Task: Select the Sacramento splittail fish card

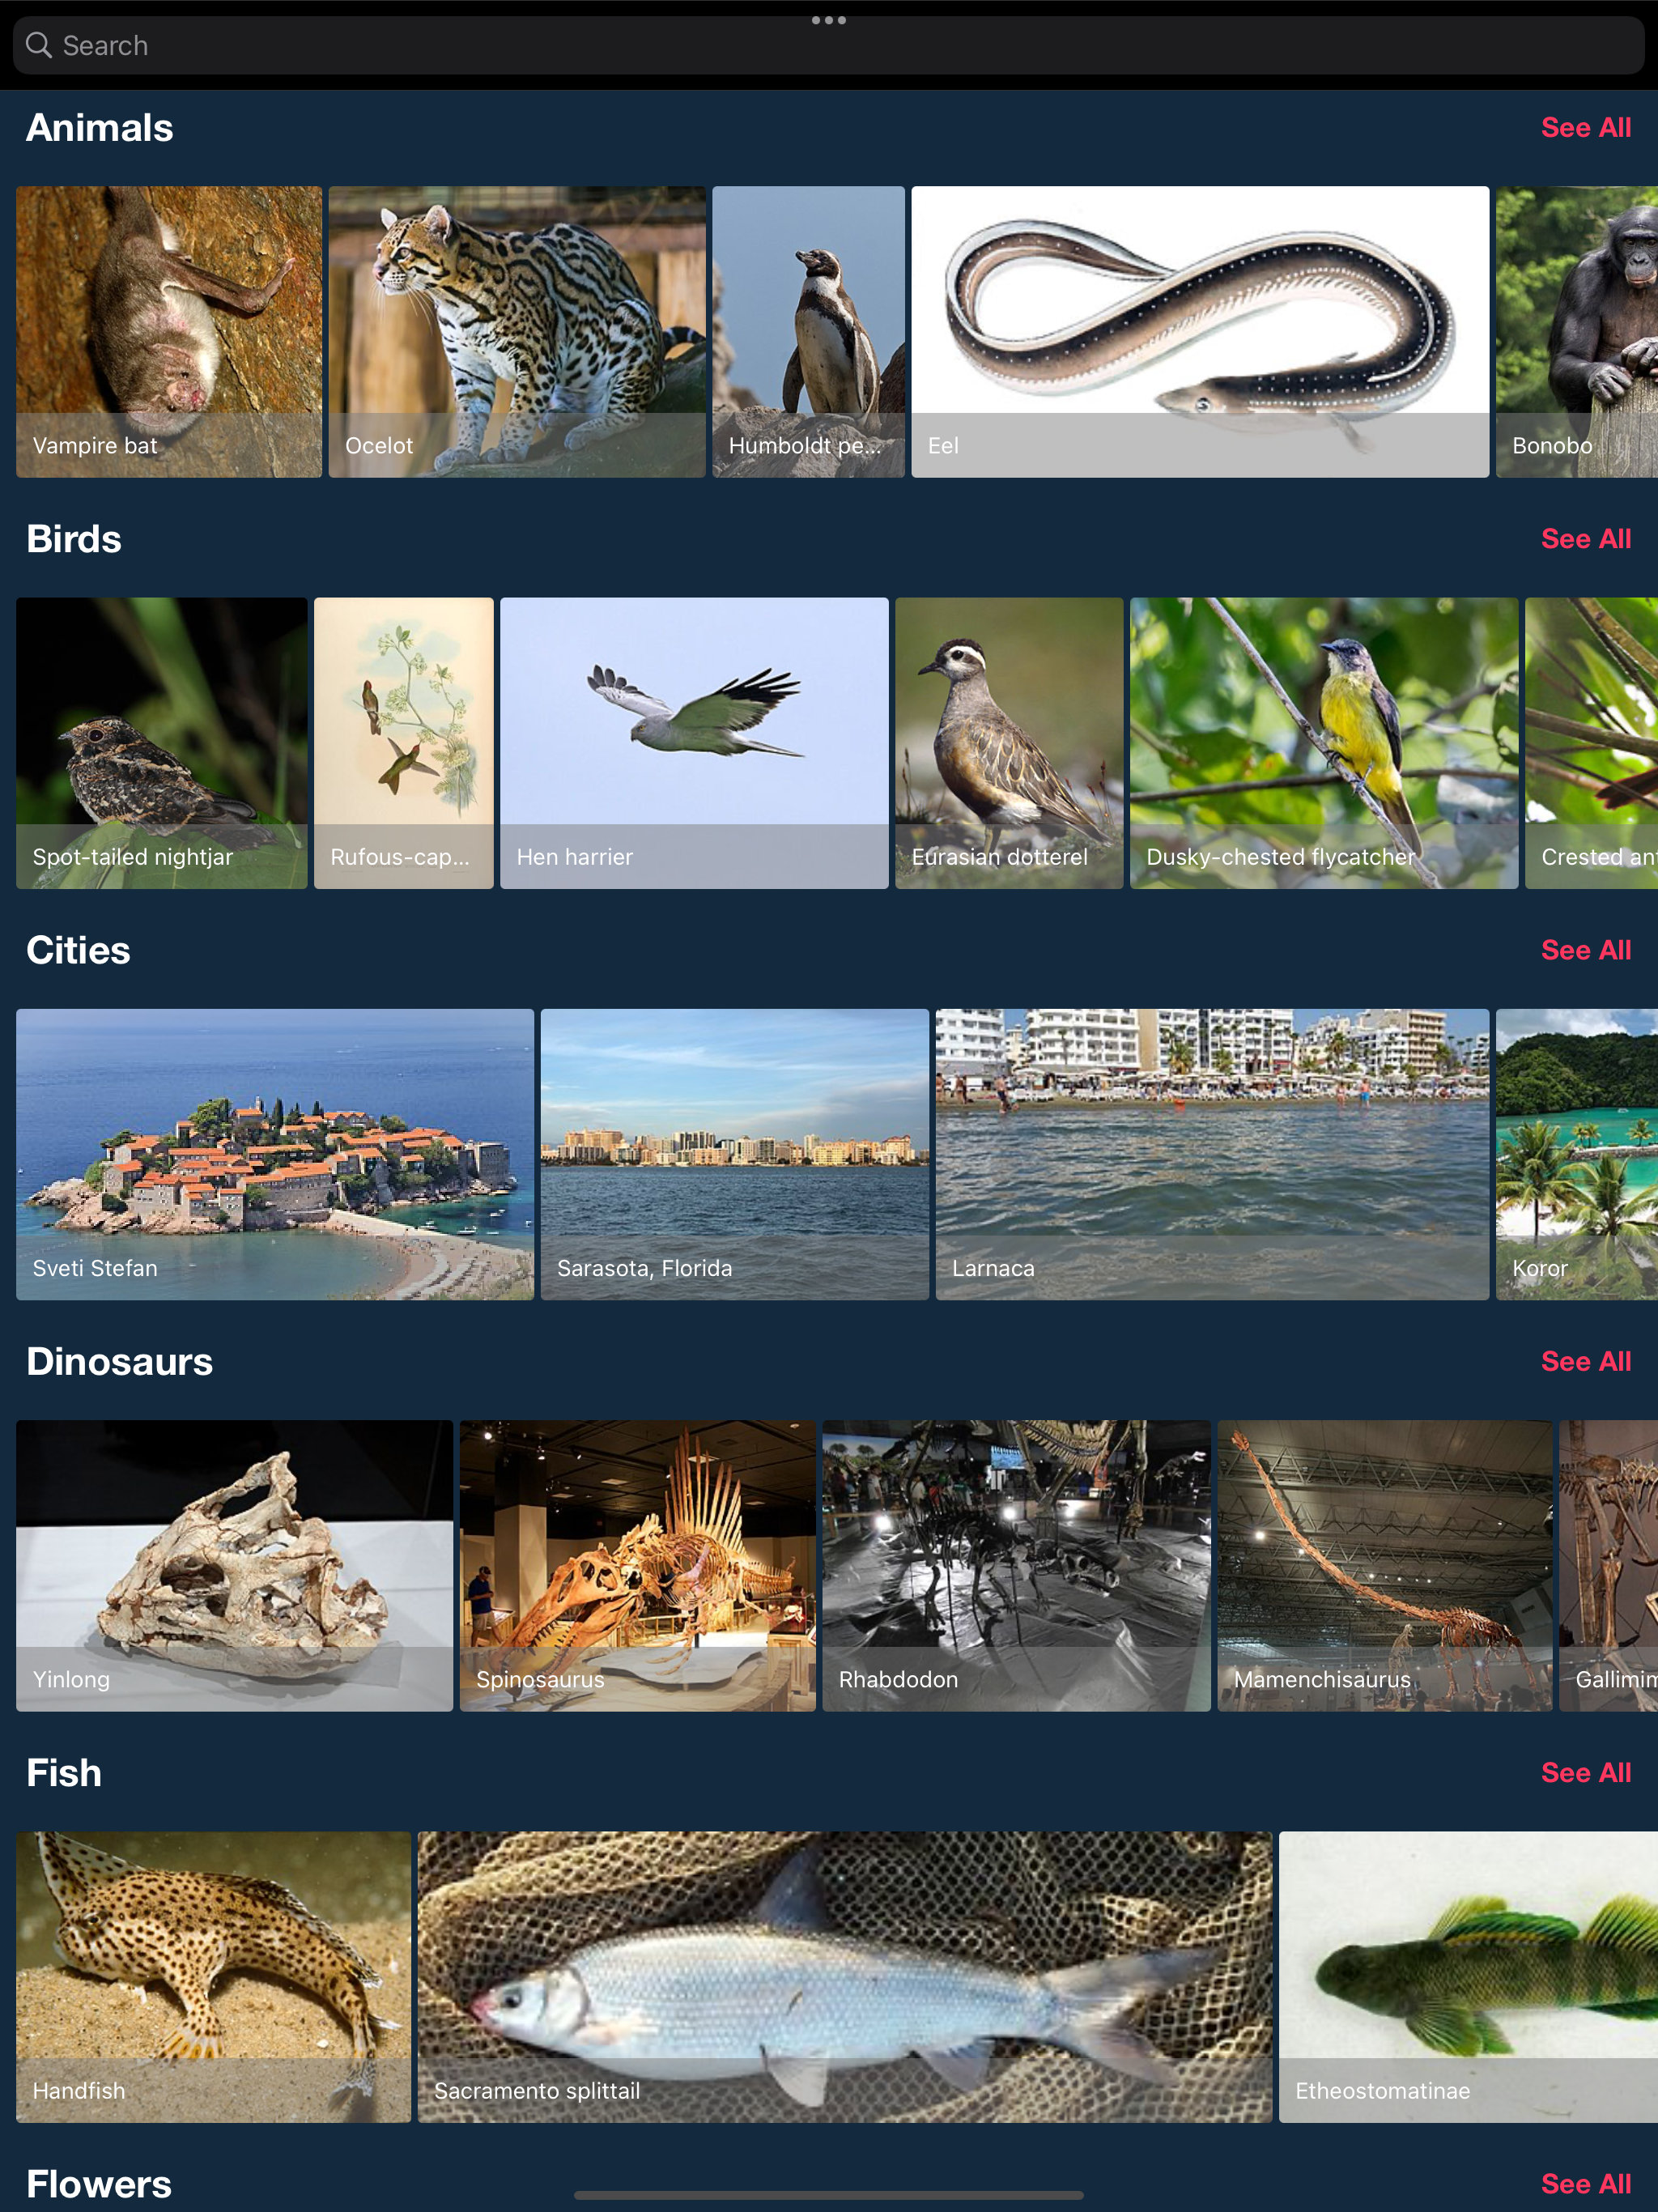Action: pyautogui.click(x=844, y=1976)
